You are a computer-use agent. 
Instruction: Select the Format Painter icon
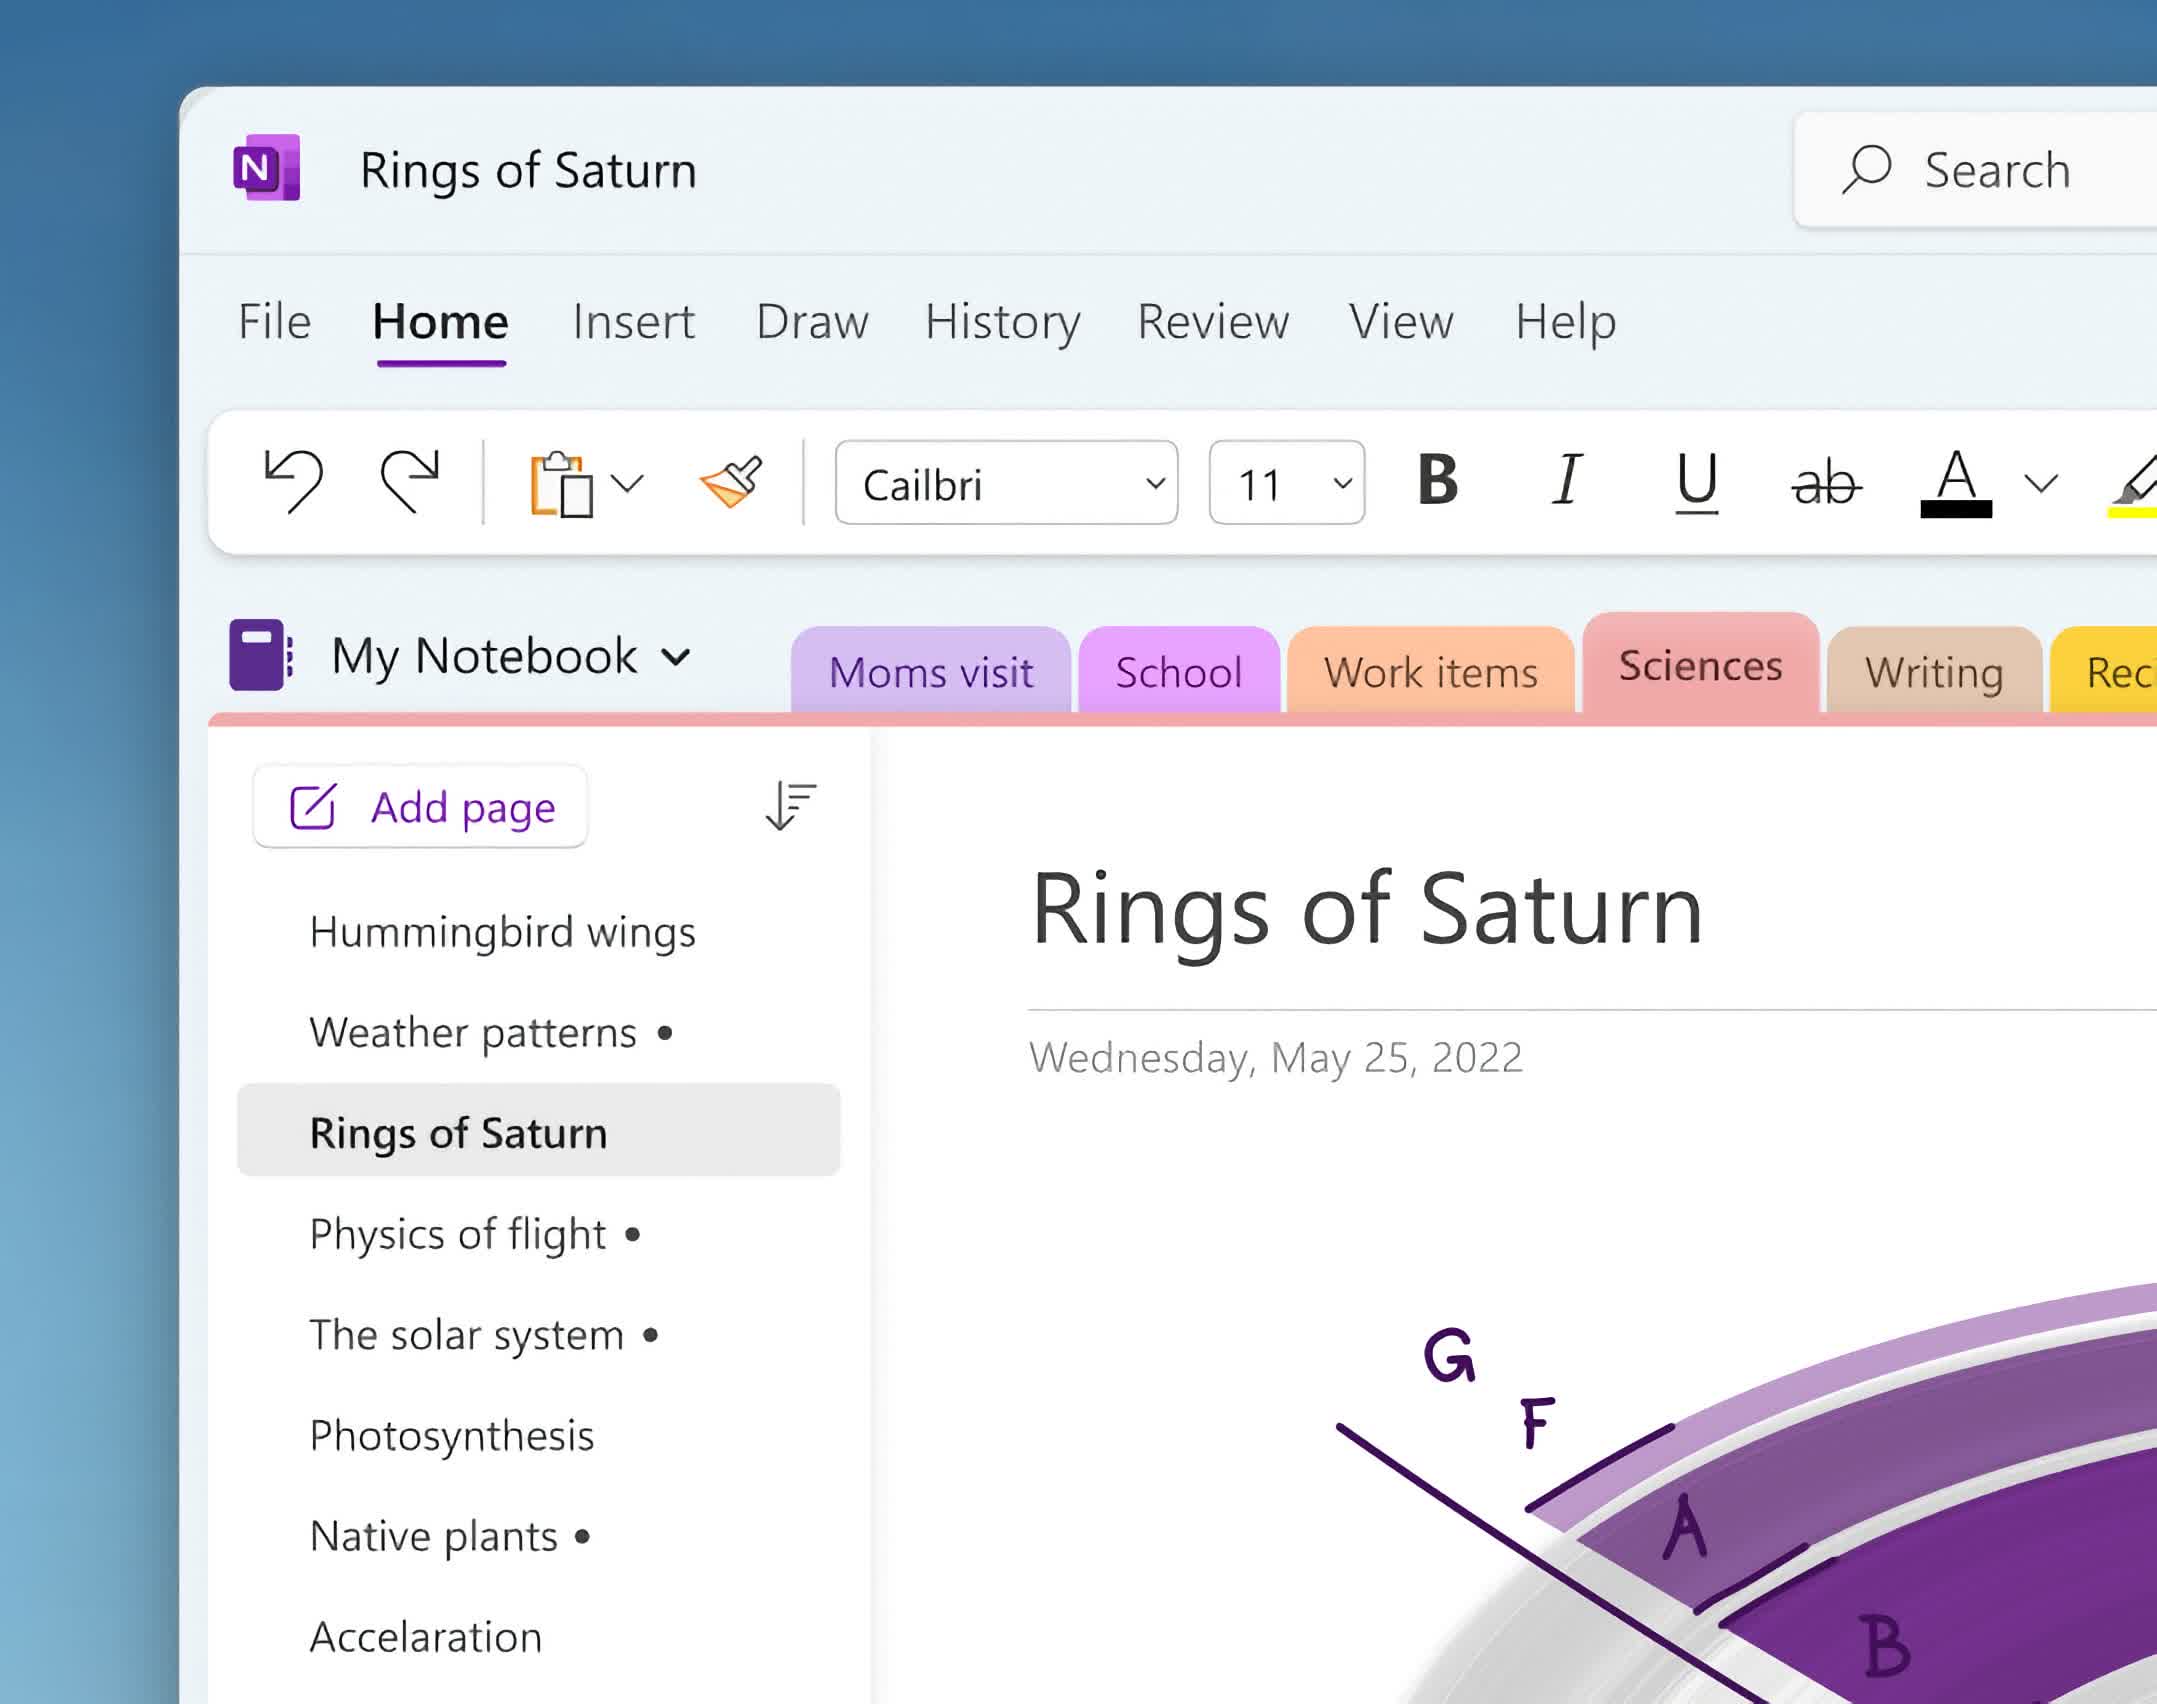(729, 483)
